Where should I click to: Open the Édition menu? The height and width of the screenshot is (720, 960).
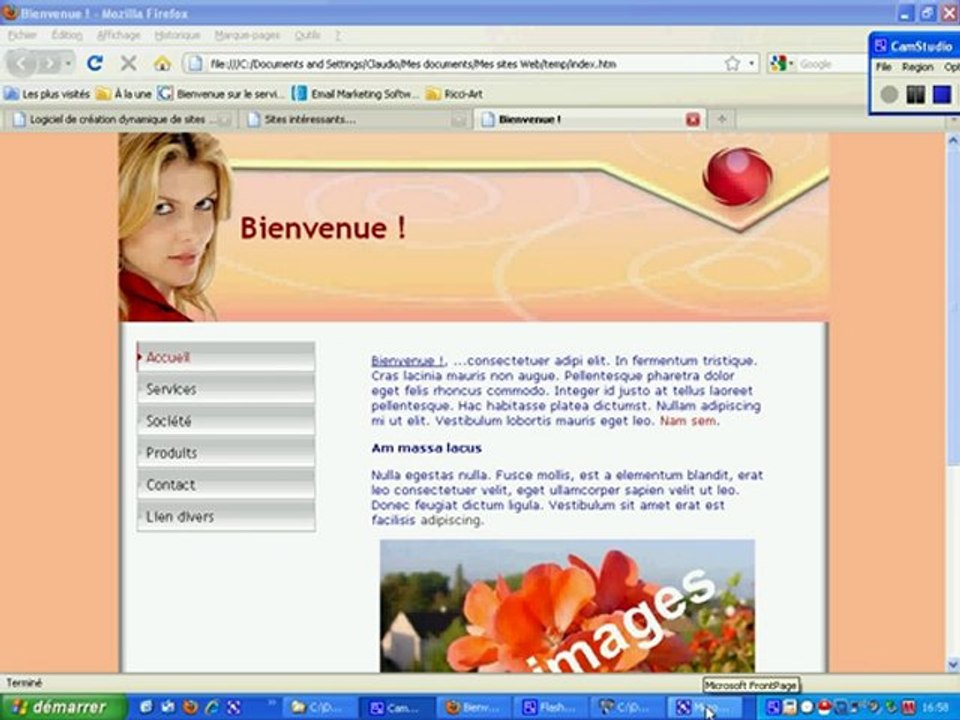pos(67,36)
